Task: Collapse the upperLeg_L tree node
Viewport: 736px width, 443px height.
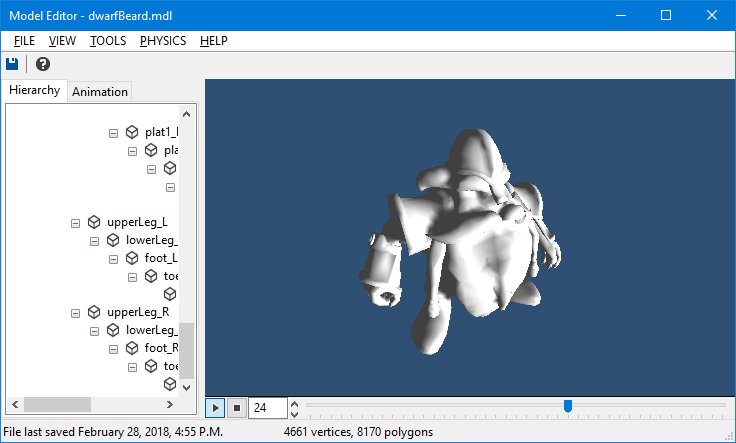Action: click(x=75, y=222)
